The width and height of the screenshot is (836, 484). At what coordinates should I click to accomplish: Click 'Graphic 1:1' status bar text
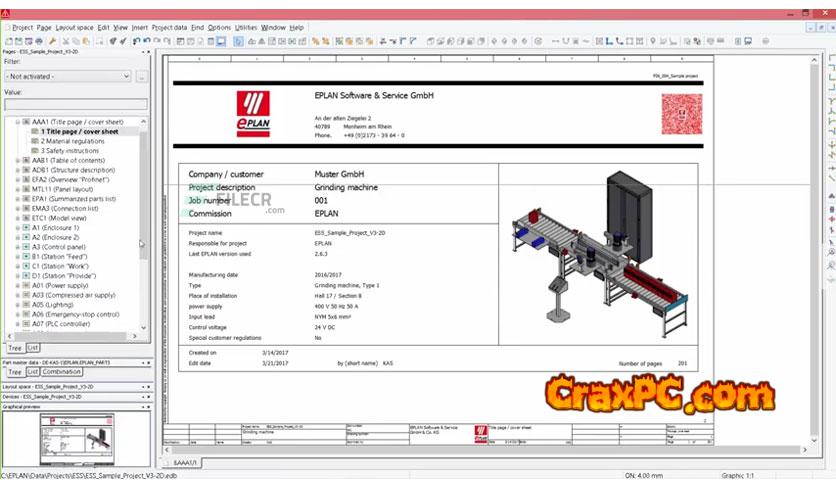[737, 475]
